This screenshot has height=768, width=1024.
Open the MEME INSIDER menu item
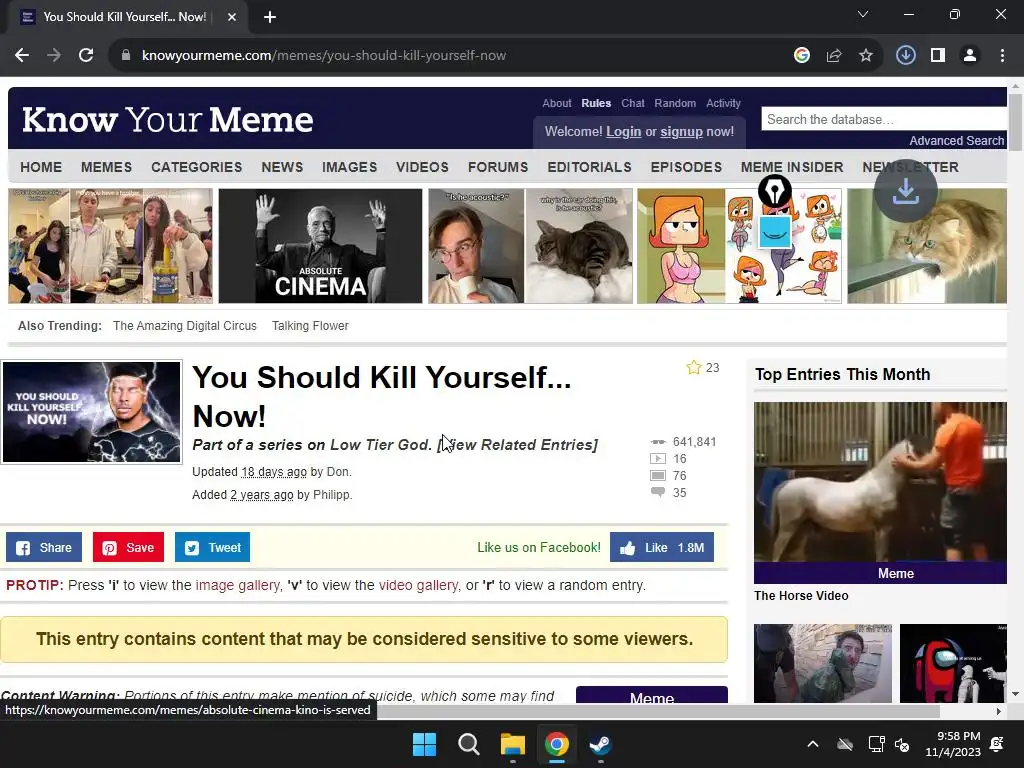point(792,167)
